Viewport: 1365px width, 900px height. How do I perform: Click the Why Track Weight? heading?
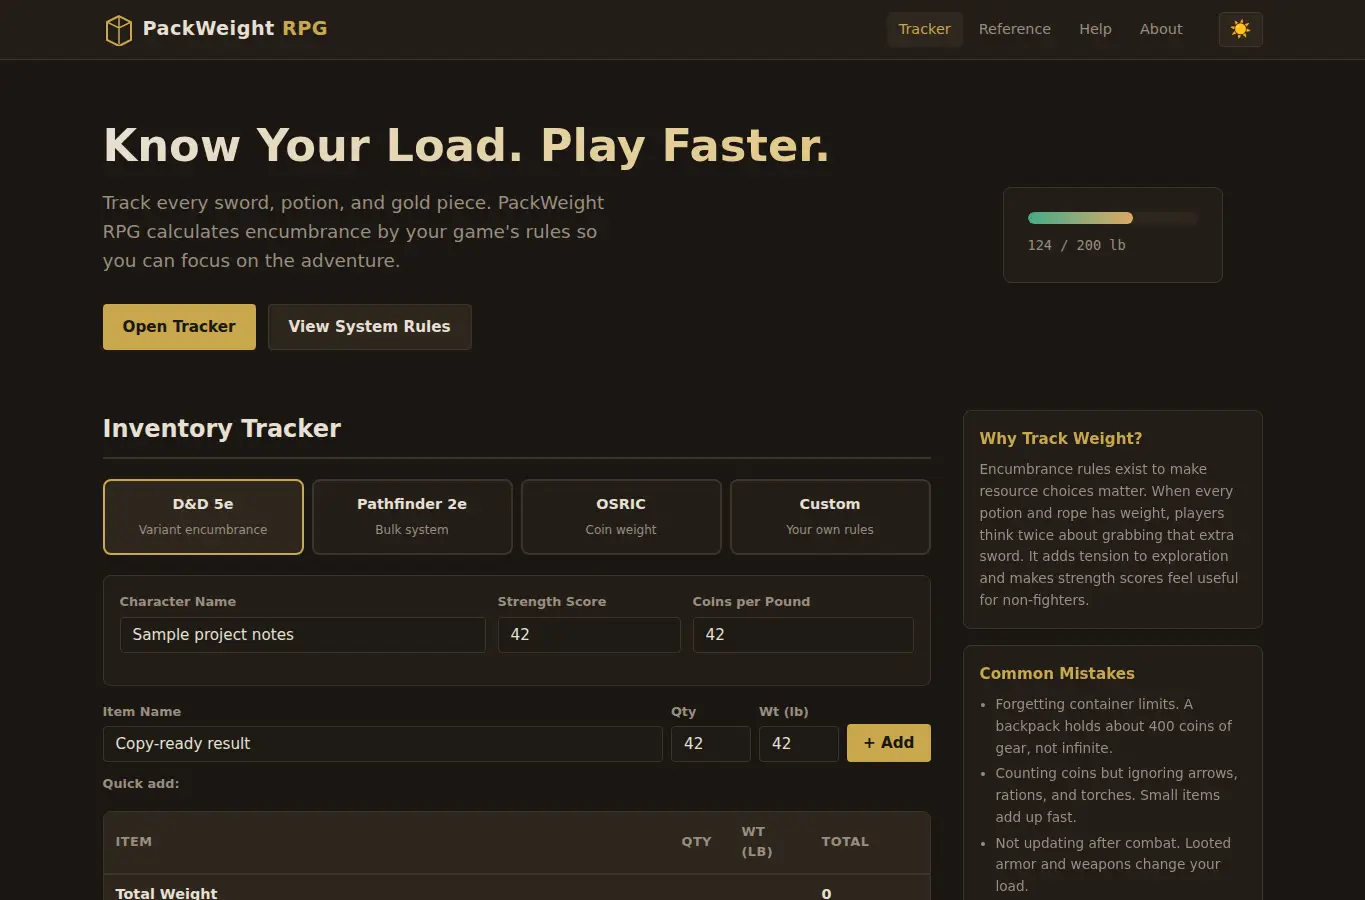coord(1060,439)
